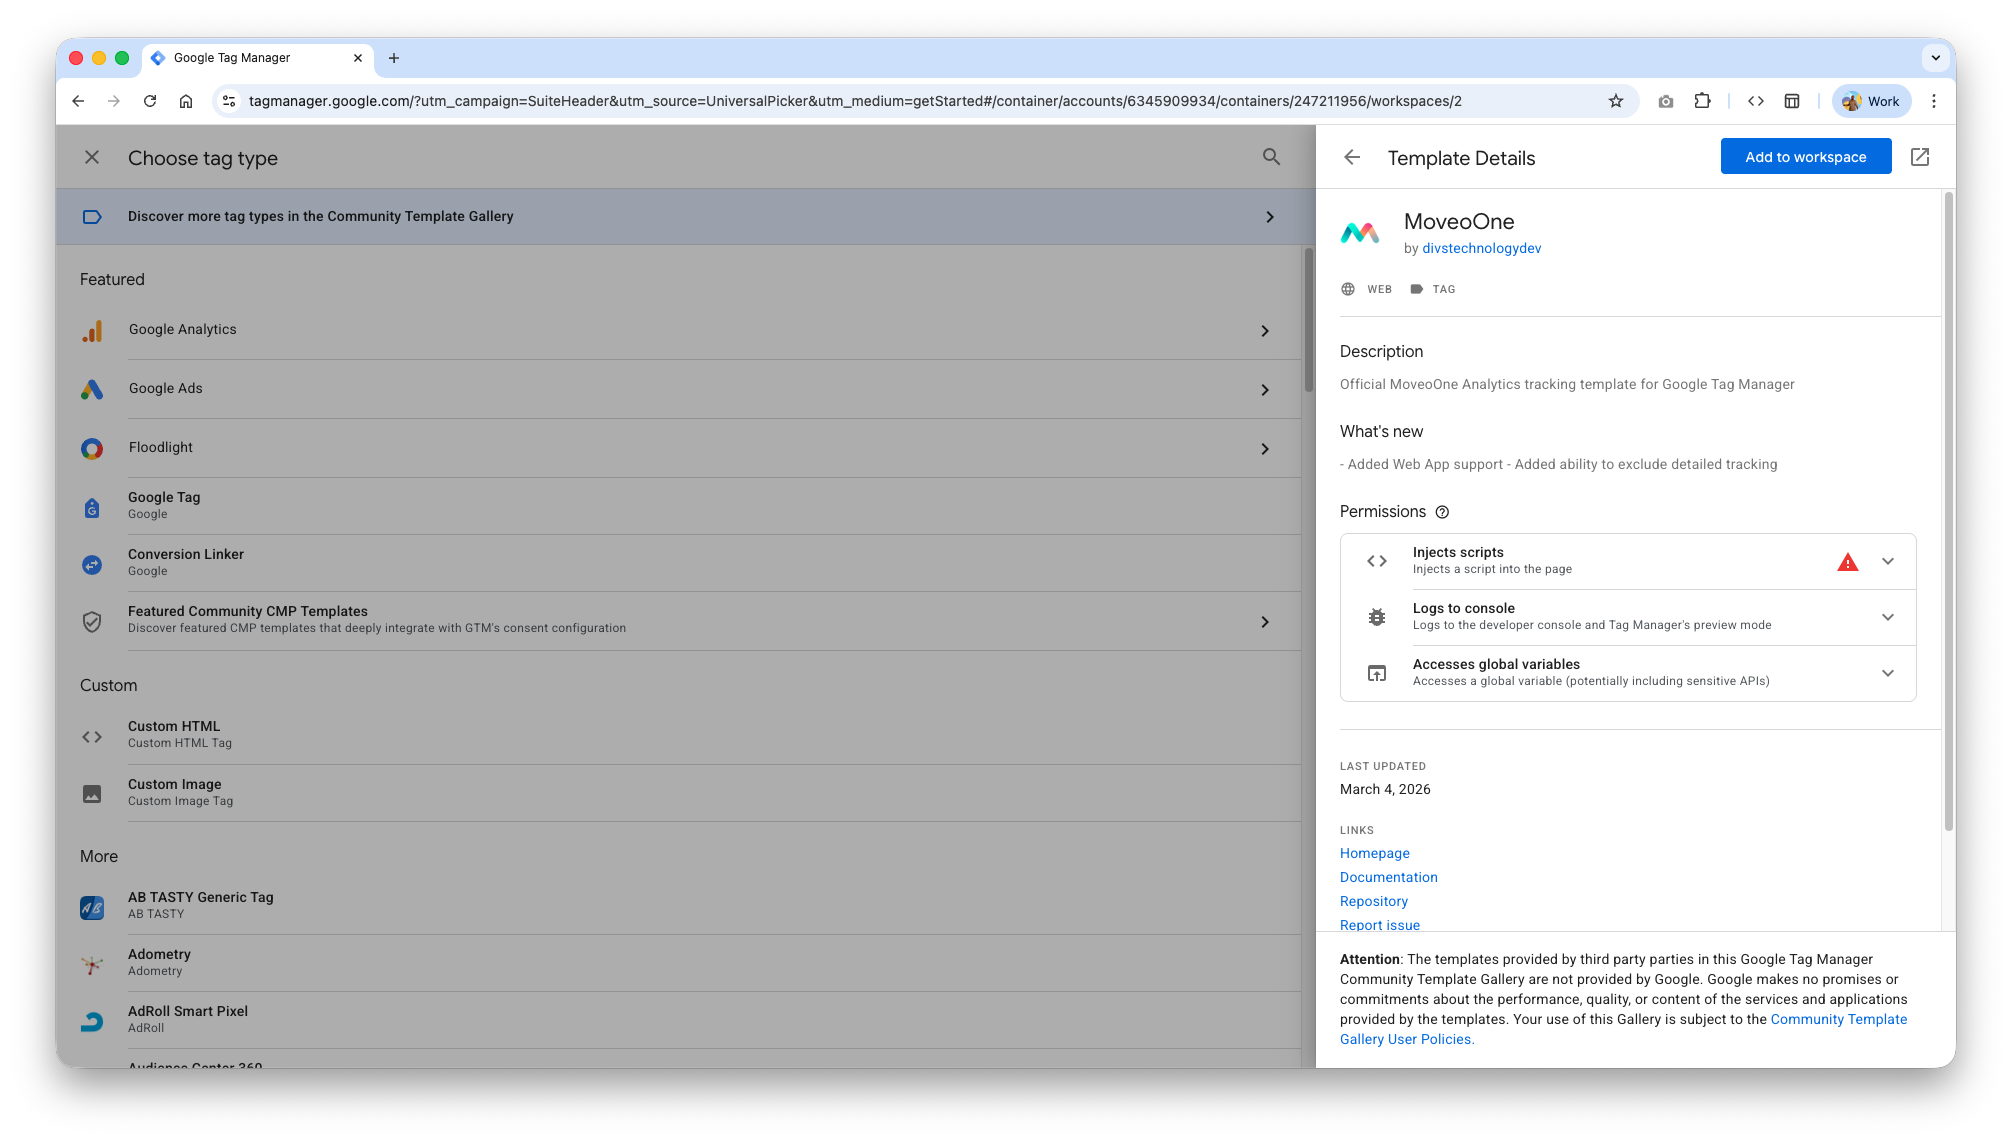Toggle the browser side panel icon
Viewport: 2012px width, 1142px height.
[1792, 101]
